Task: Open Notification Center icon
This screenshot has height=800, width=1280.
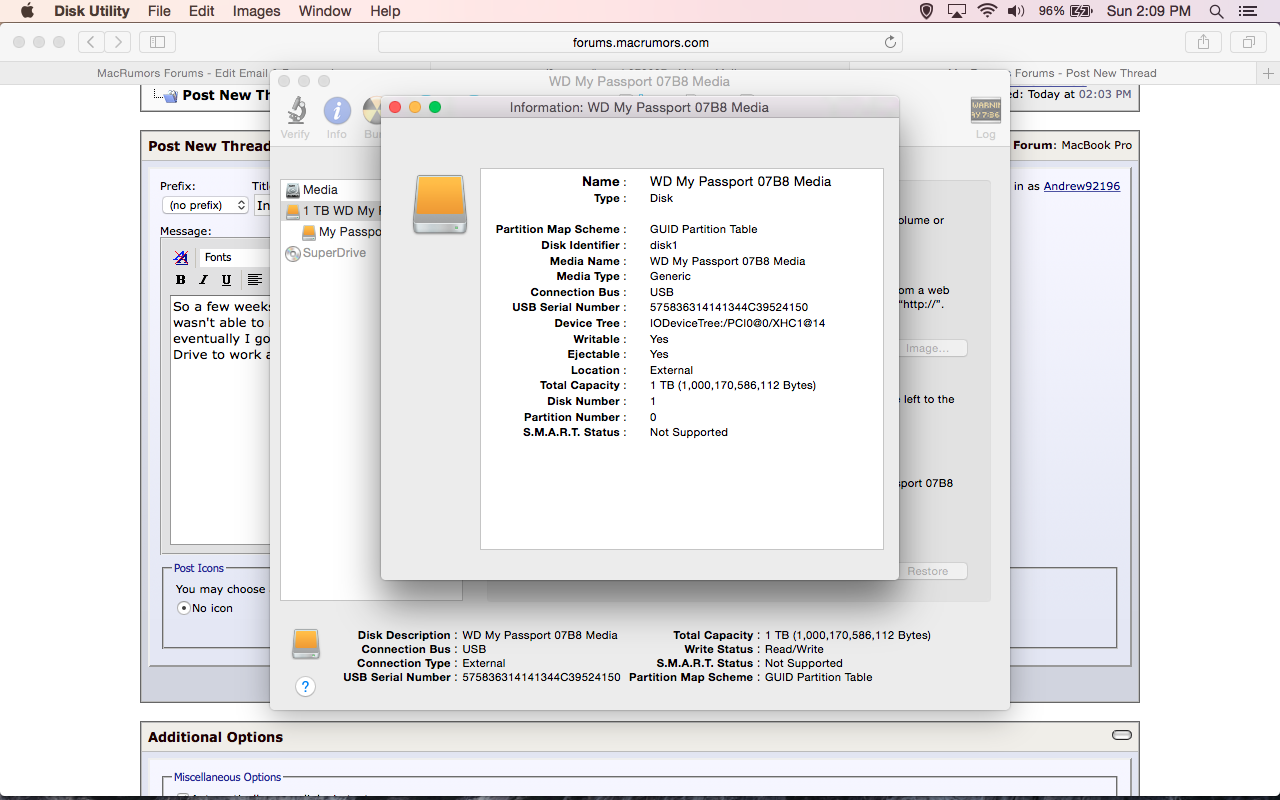Action: (1247, 11)
